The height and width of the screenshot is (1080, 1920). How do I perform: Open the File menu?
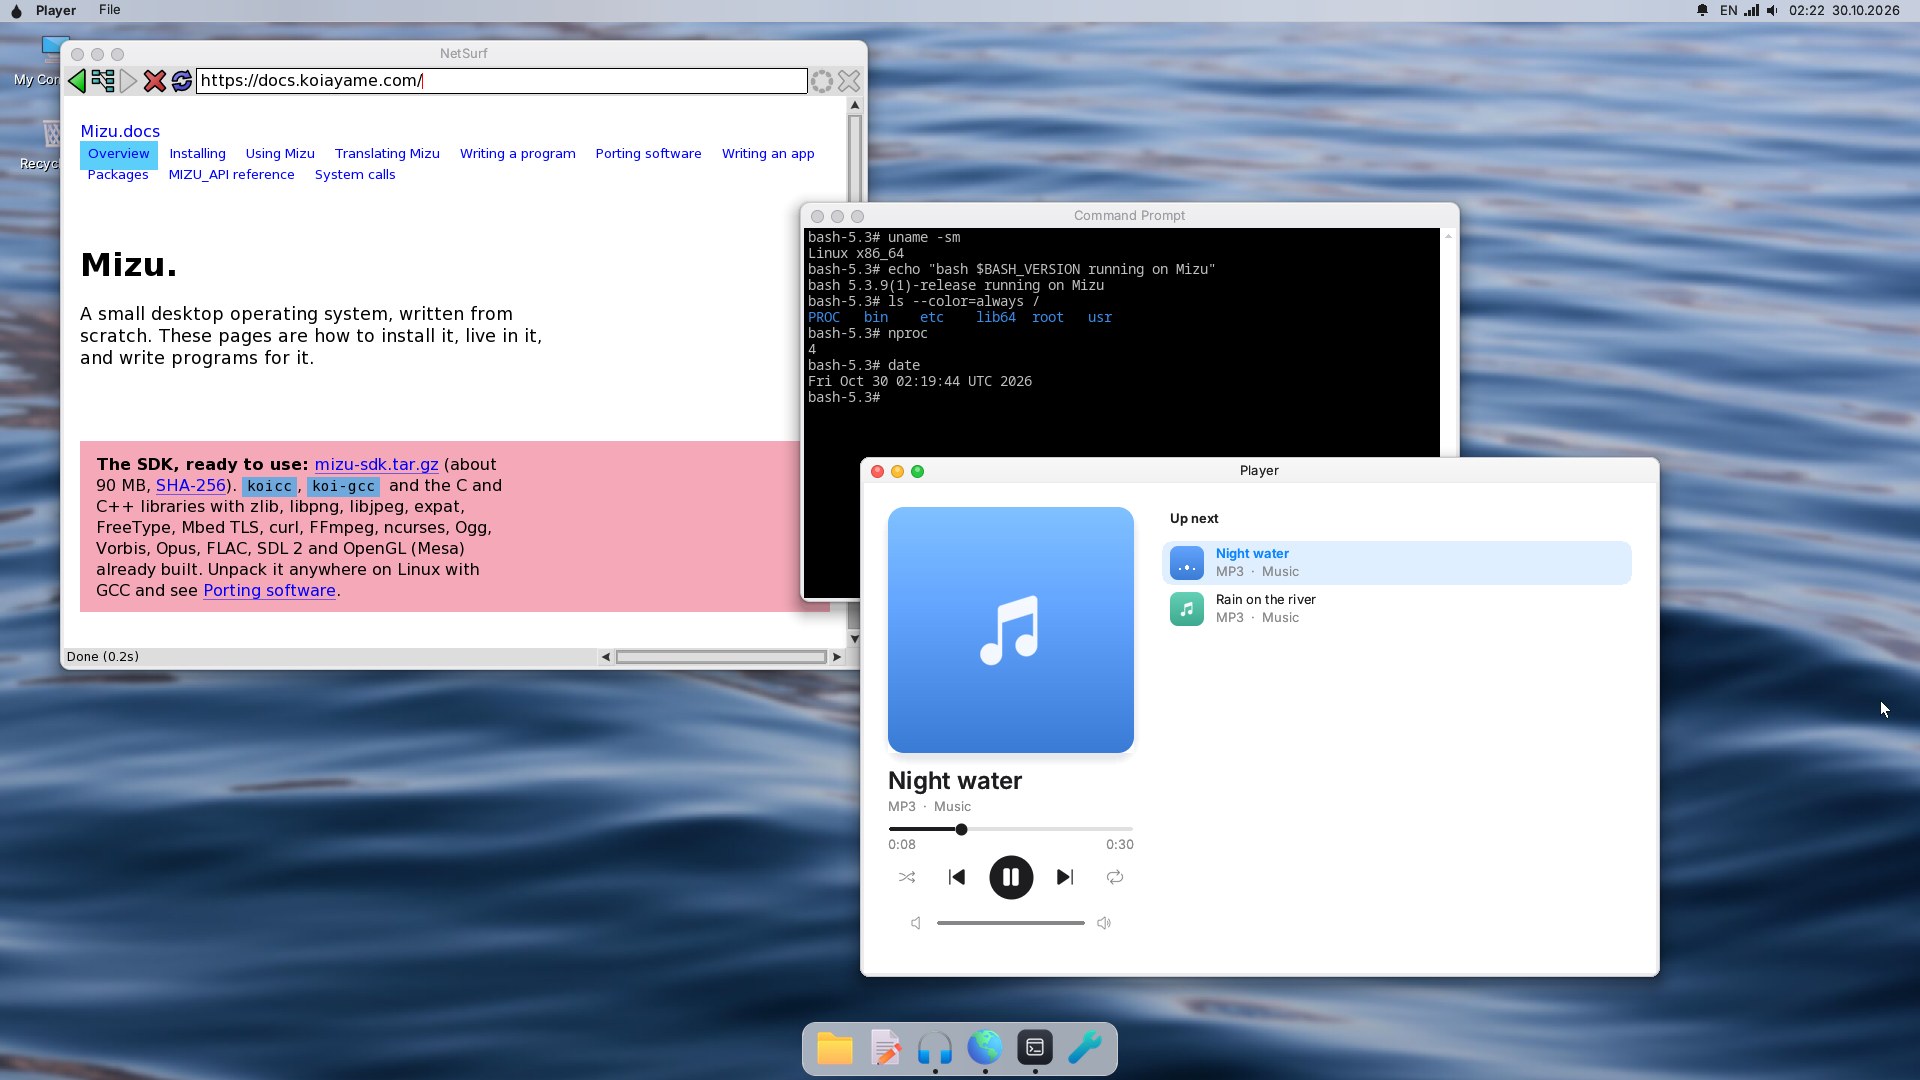(110, 10)
